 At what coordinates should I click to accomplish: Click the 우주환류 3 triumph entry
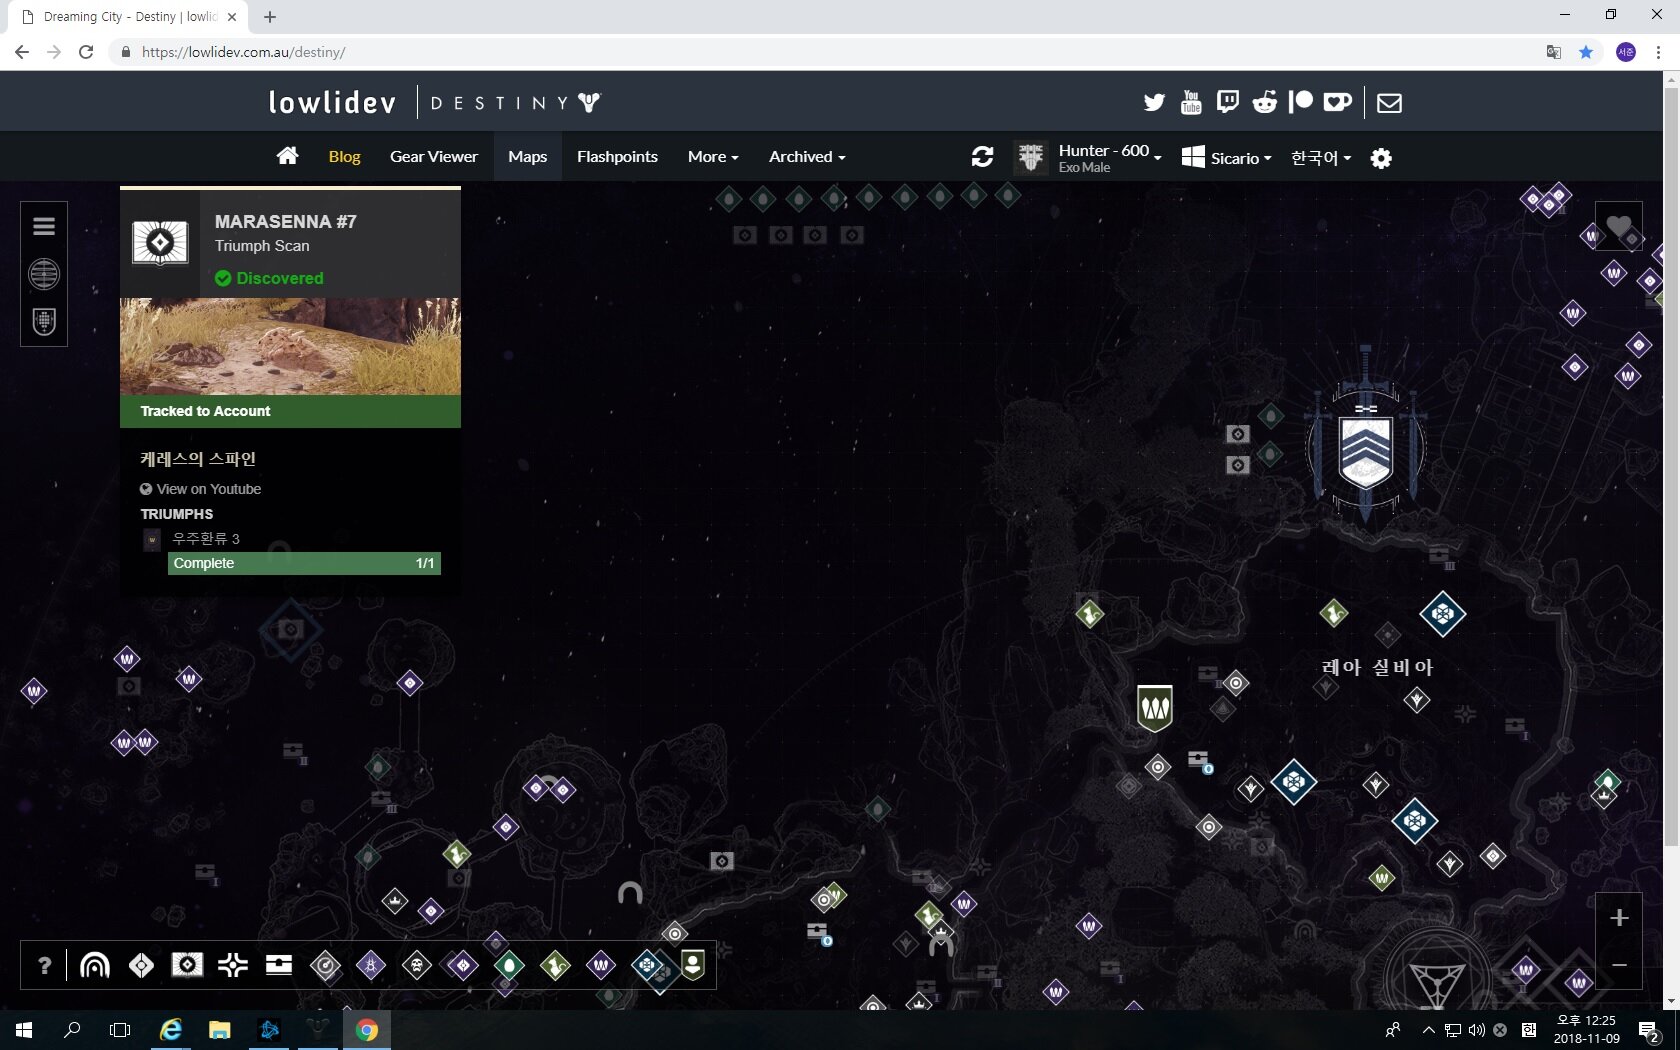(206, 538)
